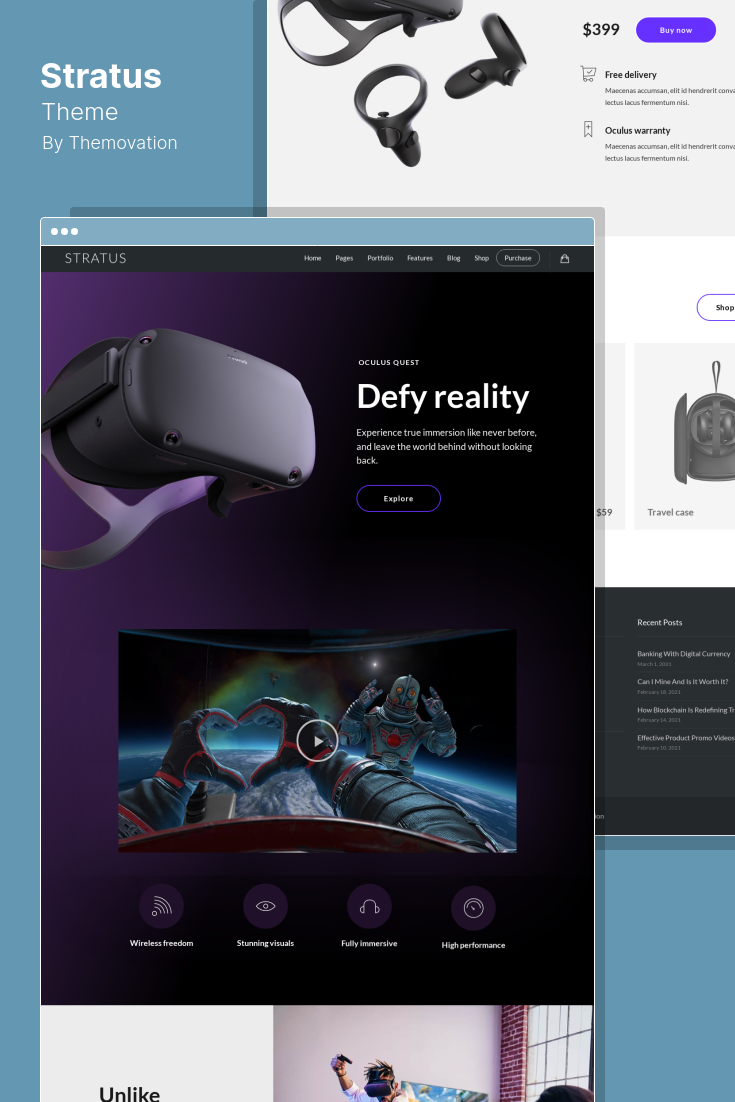Screen dimensions: 735x1102
Task: Click the Purchase button in navbar
Action: 518,258
